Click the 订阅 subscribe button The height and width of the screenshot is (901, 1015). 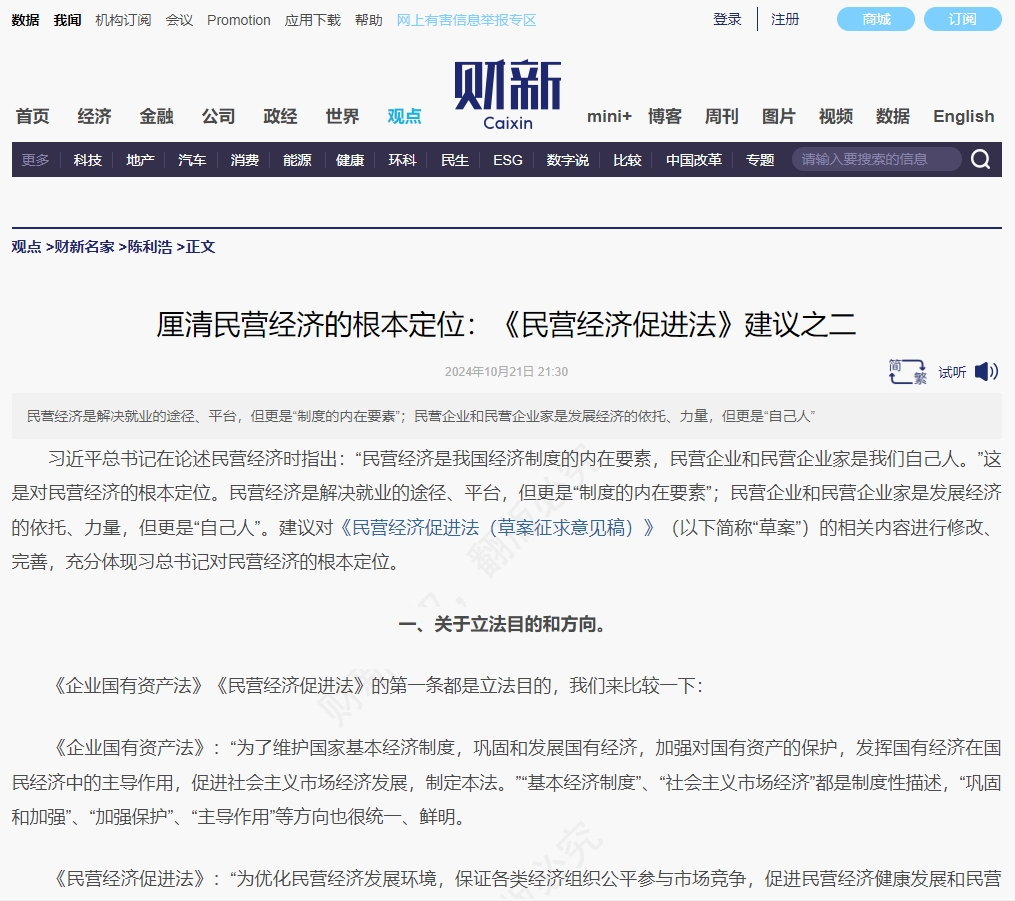(962, 18)
